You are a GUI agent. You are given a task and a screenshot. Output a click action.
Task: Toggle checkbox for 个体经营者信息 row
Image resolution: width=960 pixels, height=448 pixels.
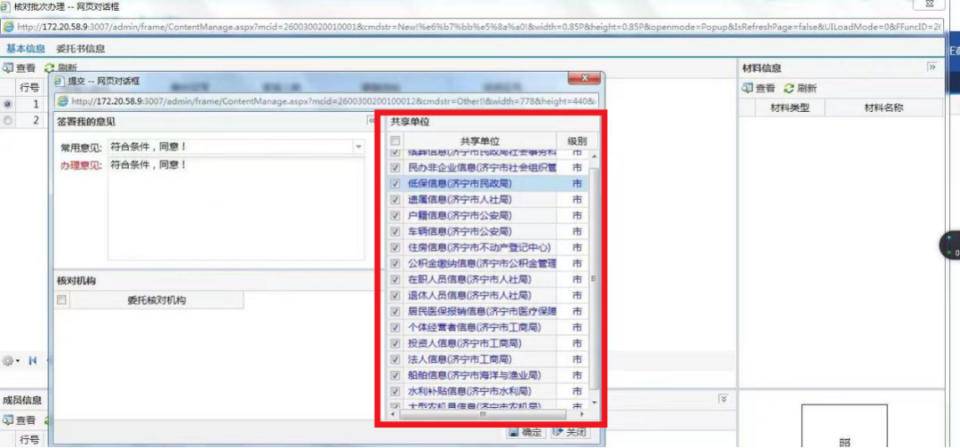(x=396, y=327)
